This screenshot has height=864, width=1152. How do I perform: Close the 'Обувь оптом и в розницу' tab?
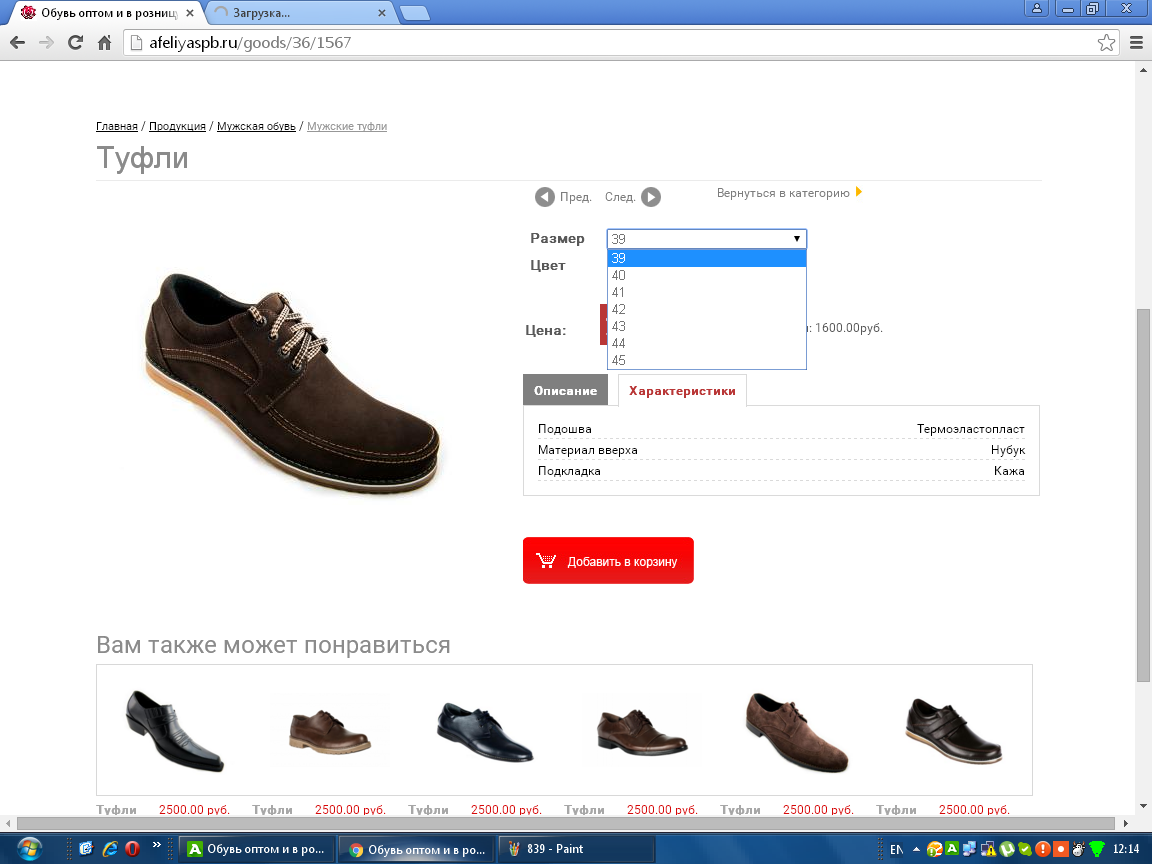(x=190, y=13)
